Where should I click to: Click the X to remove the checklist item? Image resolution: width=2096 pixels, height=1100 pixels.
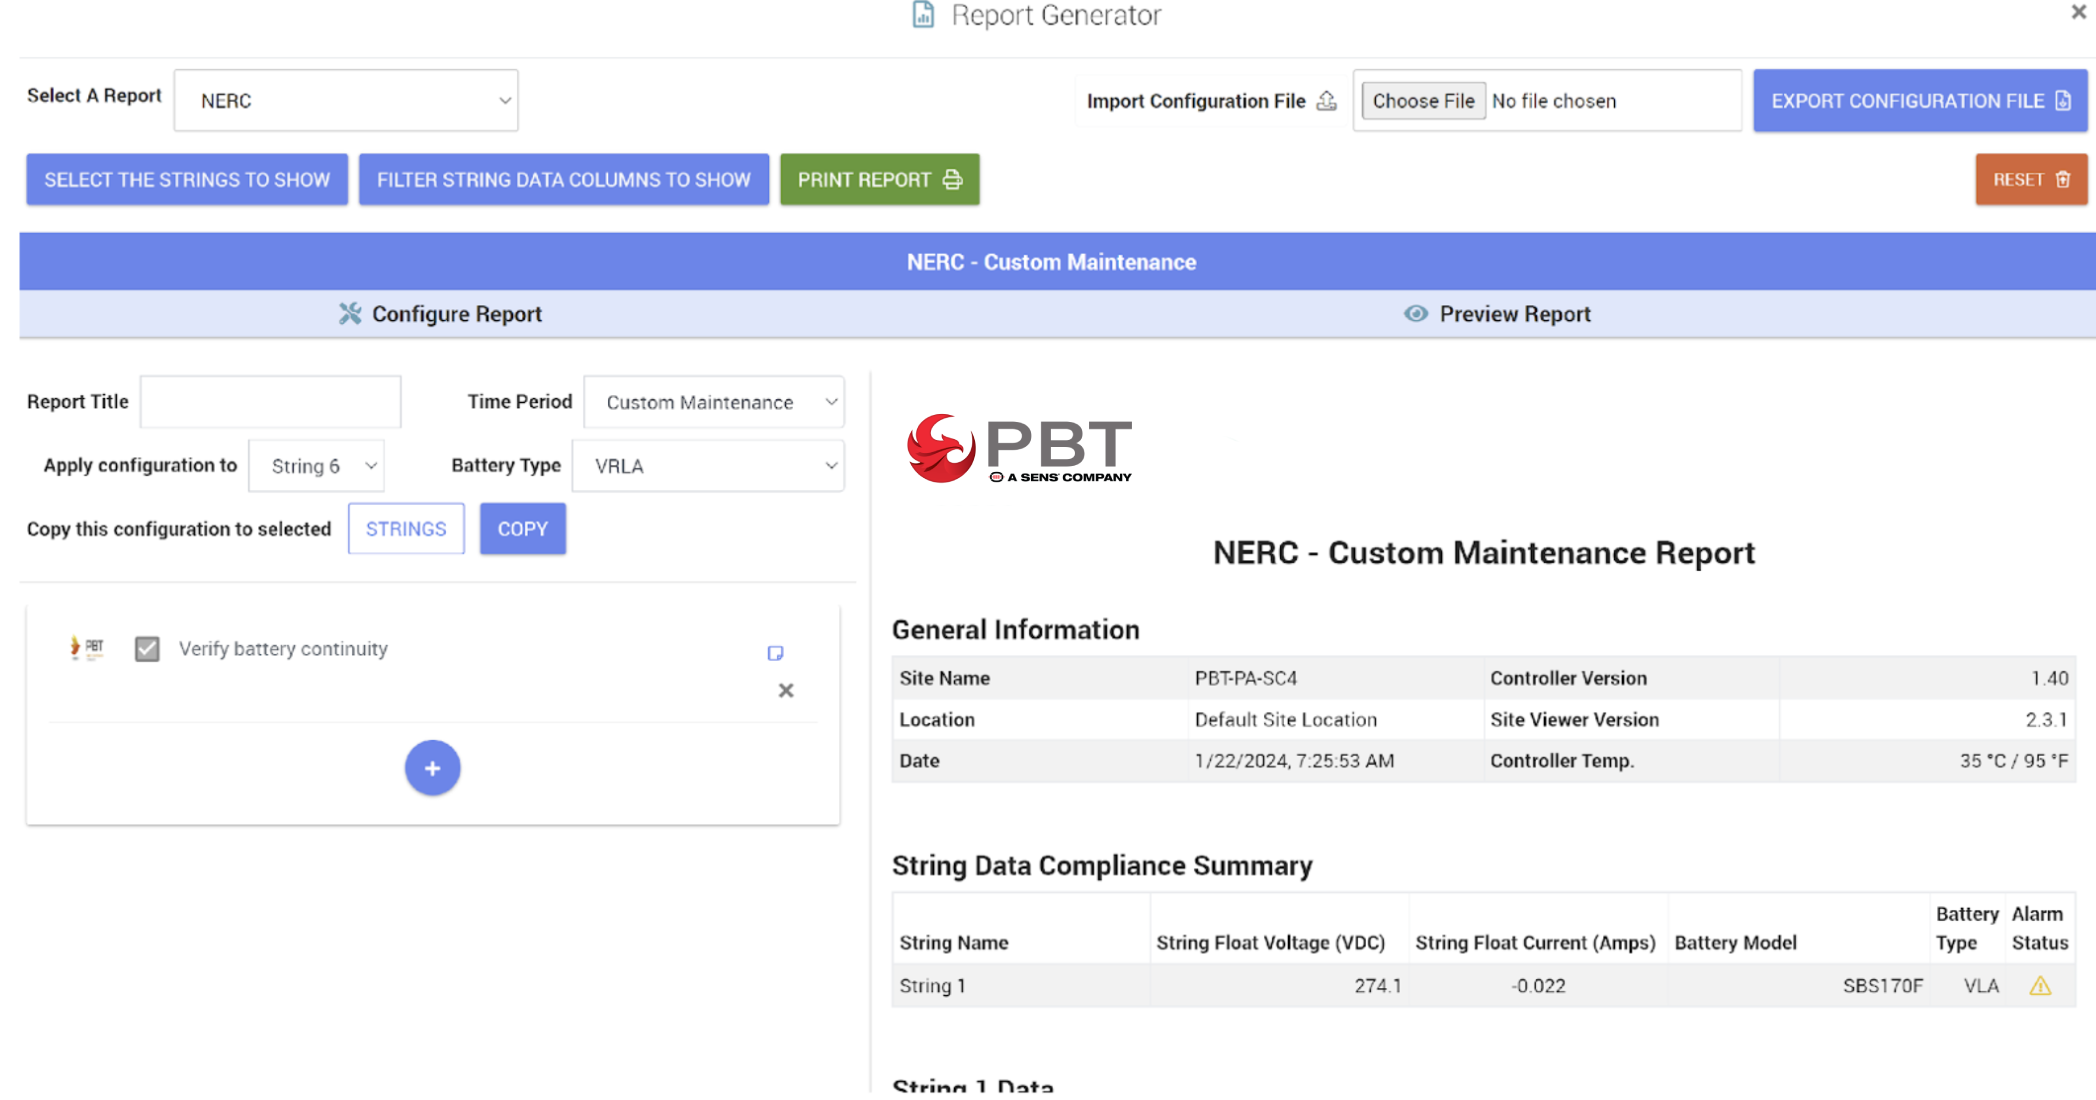[786, 690]
